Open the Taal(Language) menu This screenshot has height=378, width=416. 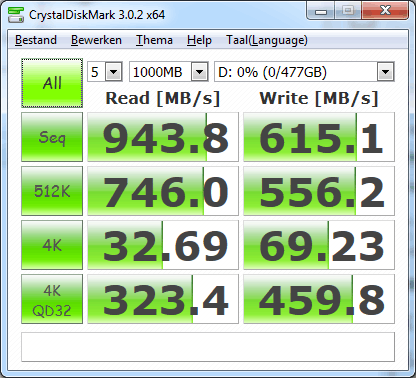pyautogui.click(x=267, y=40)
